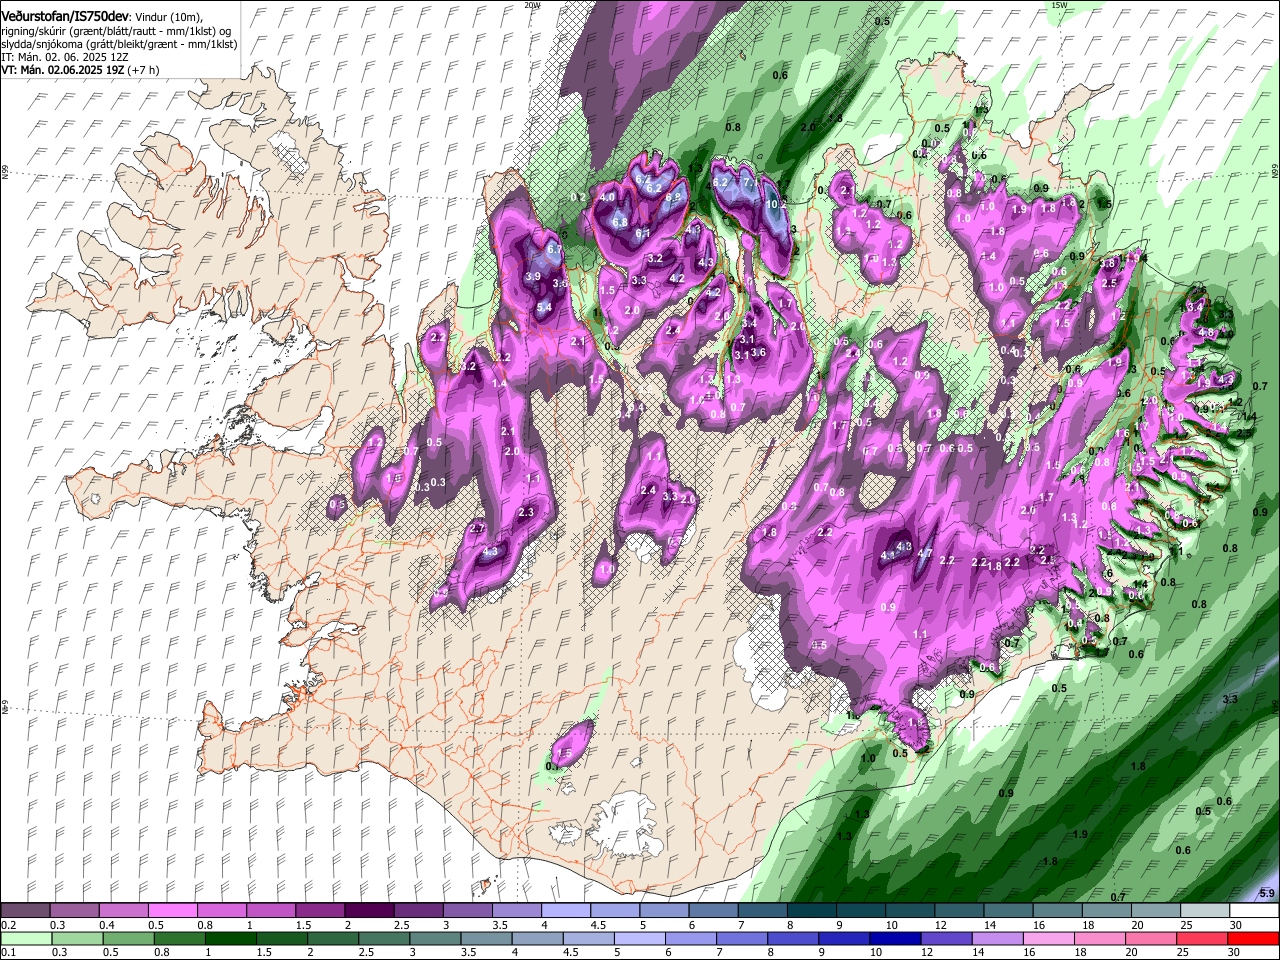Screen dimensions: 1280x960
Task: Click the '5.9' value at the map's lower right
Action: pos(1267,893)
